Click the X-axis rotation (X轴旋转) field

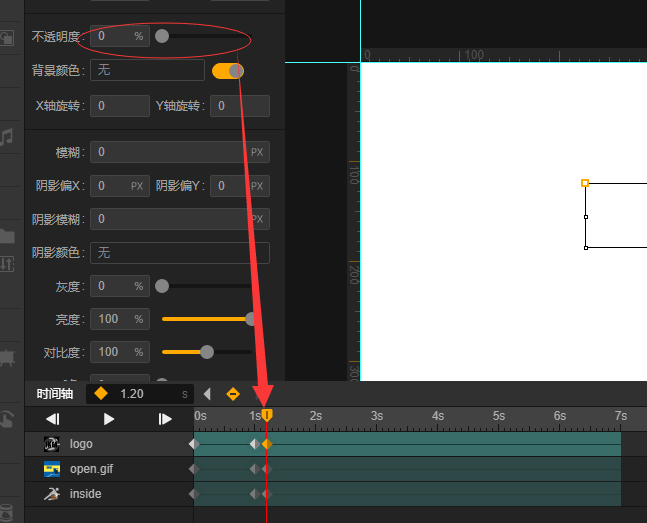(120, 106)
